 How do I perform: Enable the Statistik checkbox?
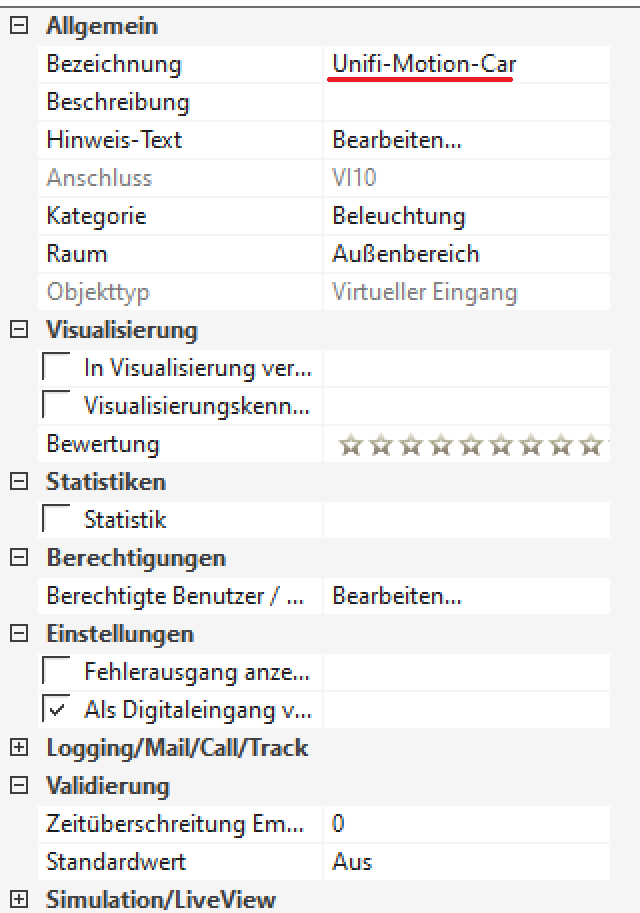56,520
